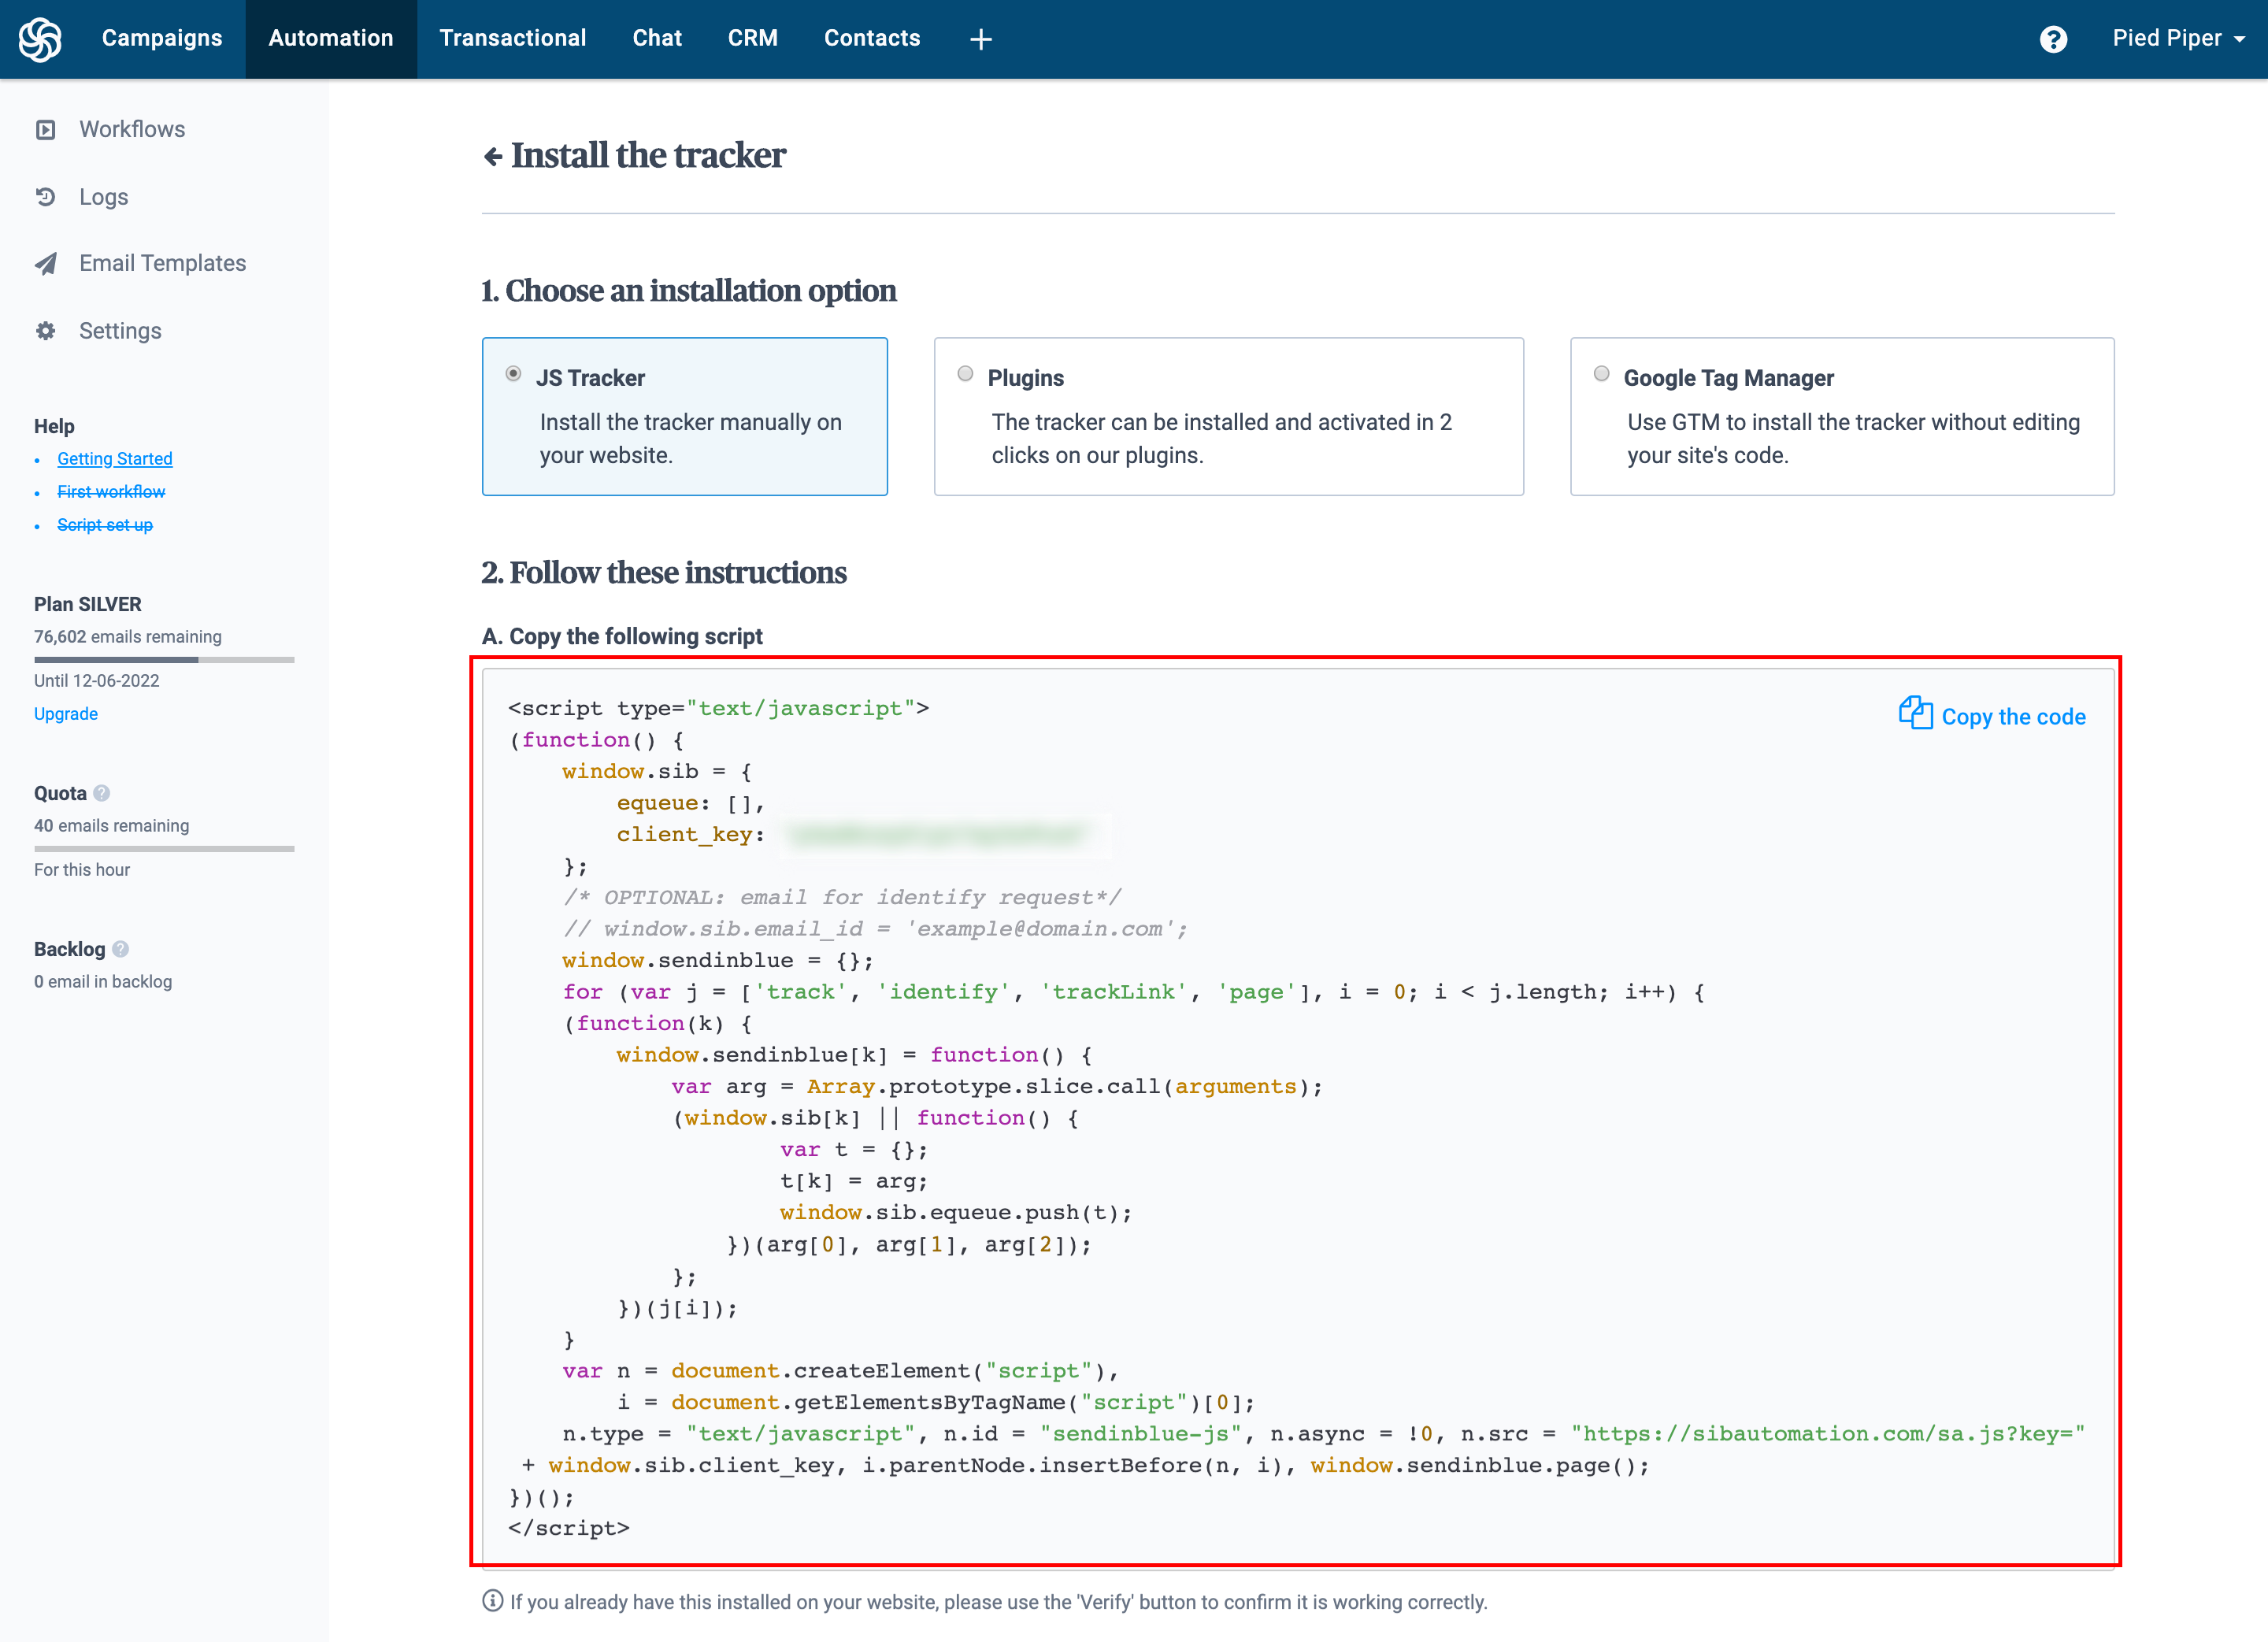This screenshot has width=2268, height=1642.
Task: Click the plus icon in top navigation
Action: [x=980, y=39]
